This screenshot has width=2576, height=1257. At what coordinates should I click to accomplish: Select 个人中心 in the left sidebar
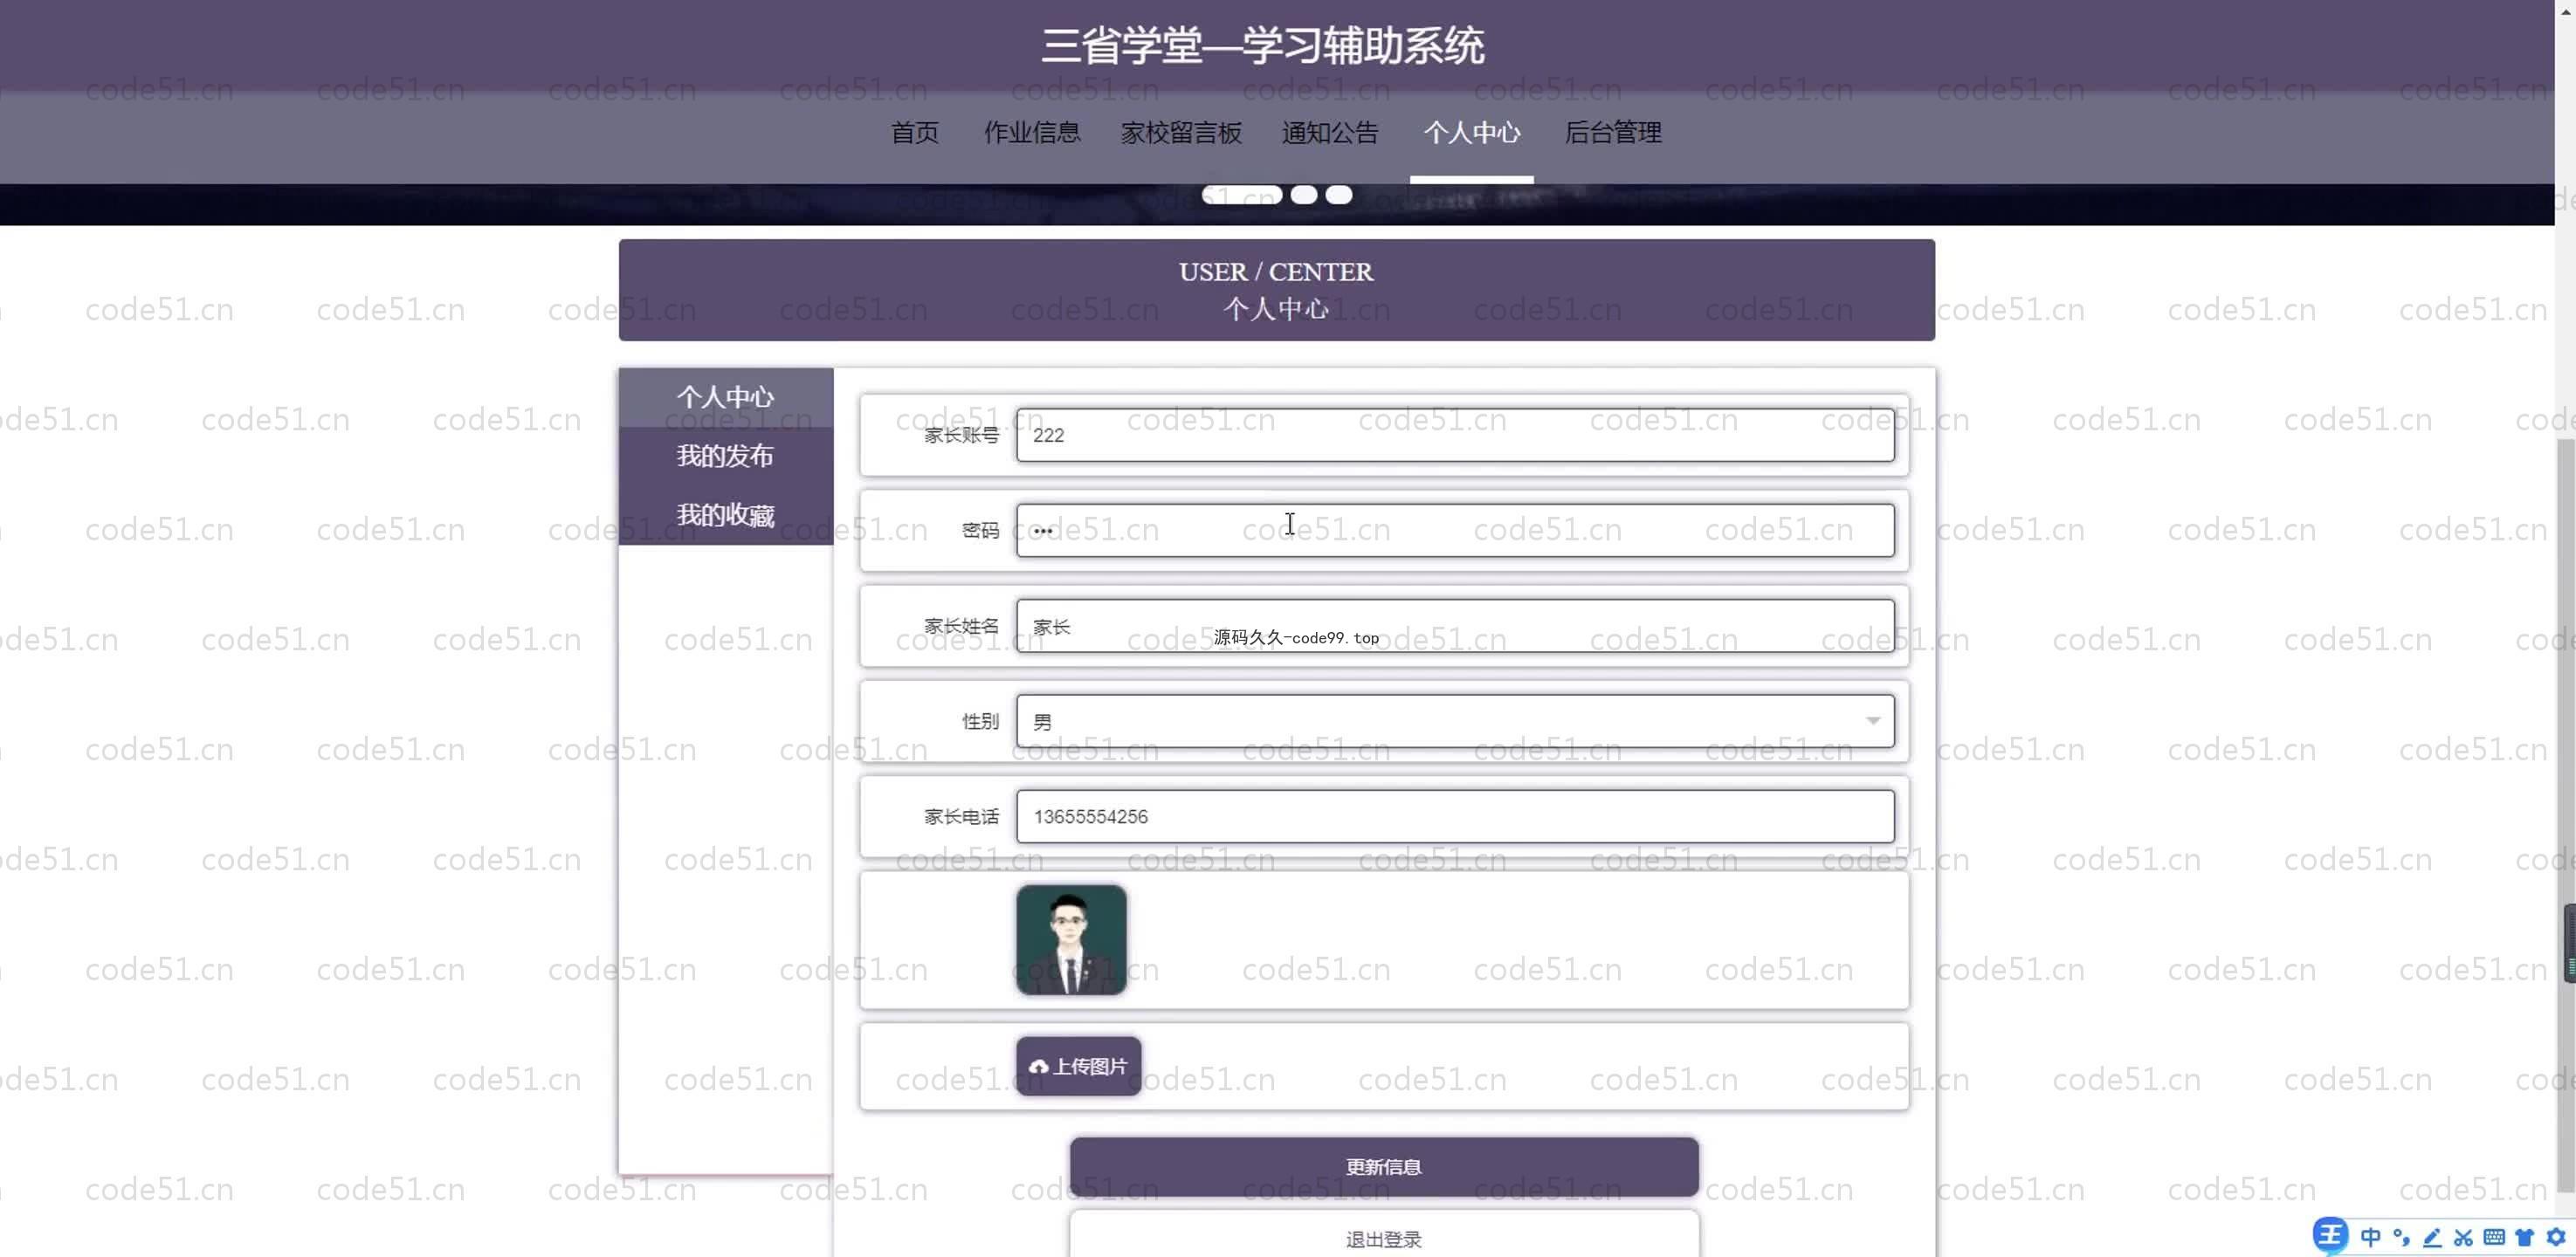coord(726,397)
